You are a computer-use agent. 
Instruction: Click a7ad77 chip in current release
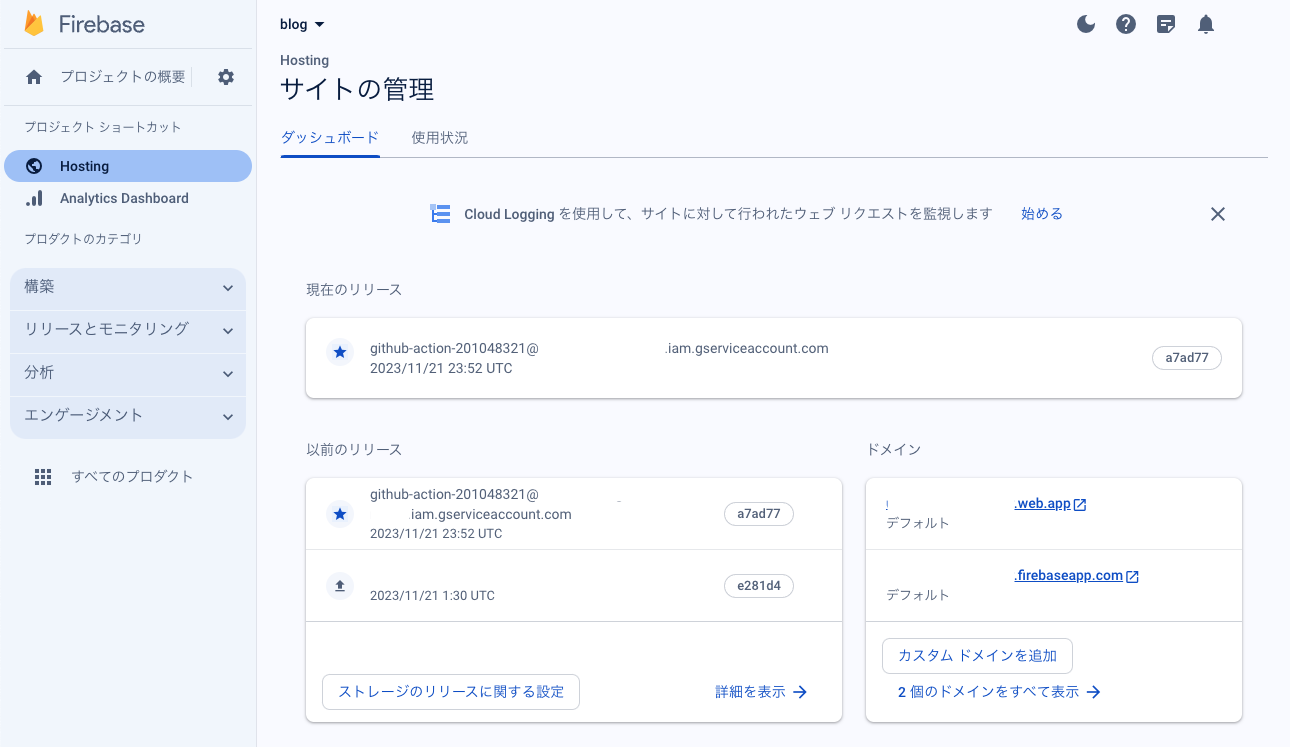(1187, 358)
